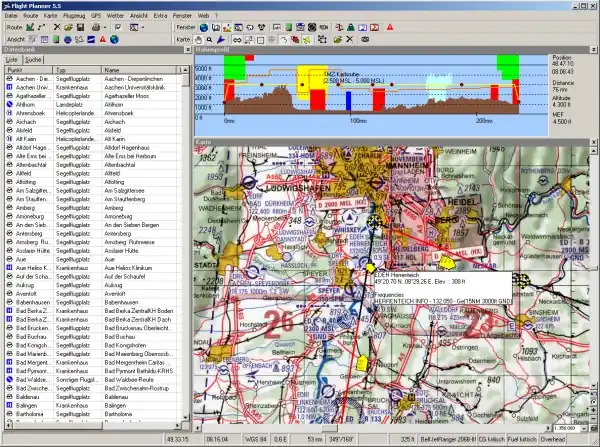Open the Web menu
Image resolution: width=600 pixels, height=447 pixels.
(203, 16)
